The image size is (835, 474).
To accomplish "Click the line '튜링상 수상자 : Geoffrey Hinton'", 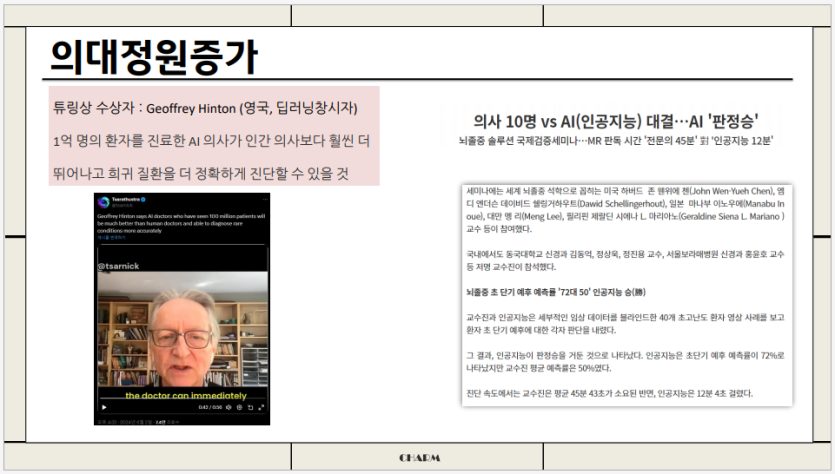I will pos(205,108).
